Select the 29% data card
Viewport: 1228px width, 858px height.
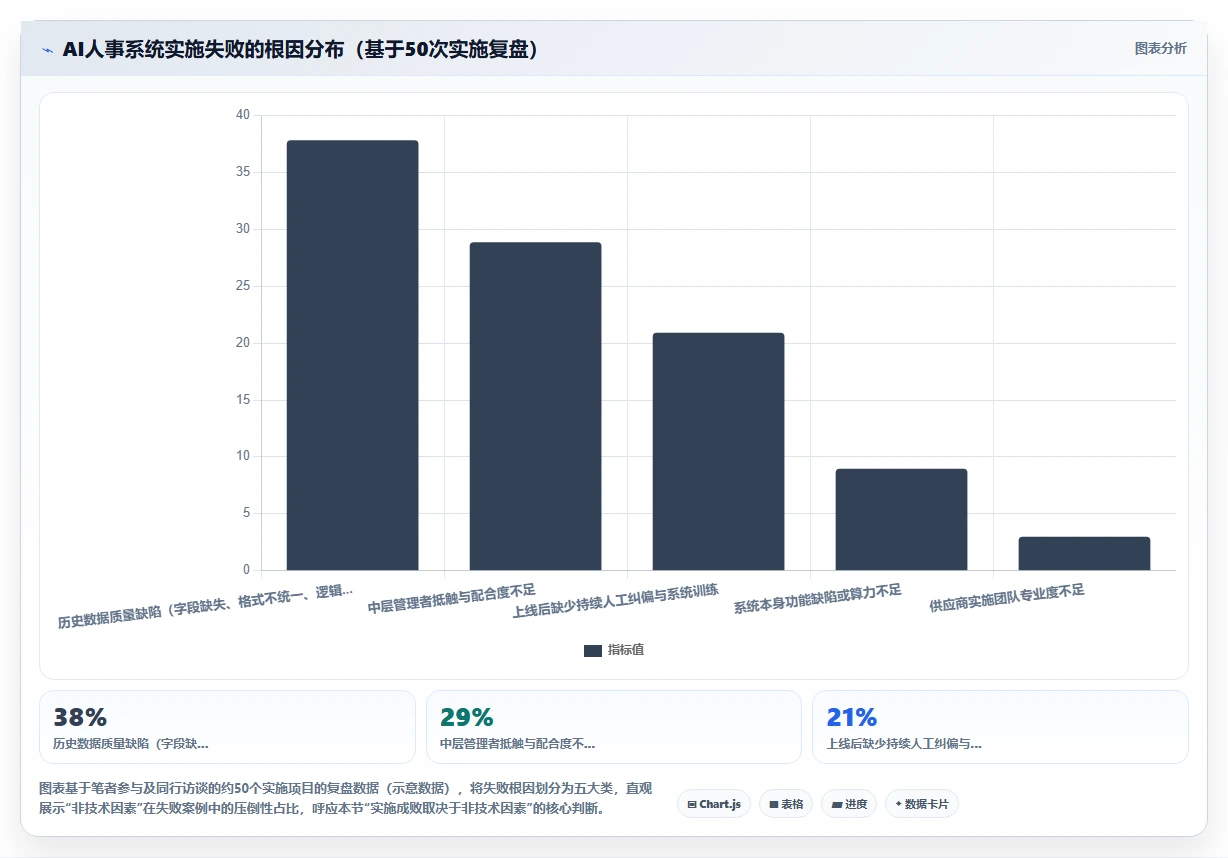coord(614,727)
